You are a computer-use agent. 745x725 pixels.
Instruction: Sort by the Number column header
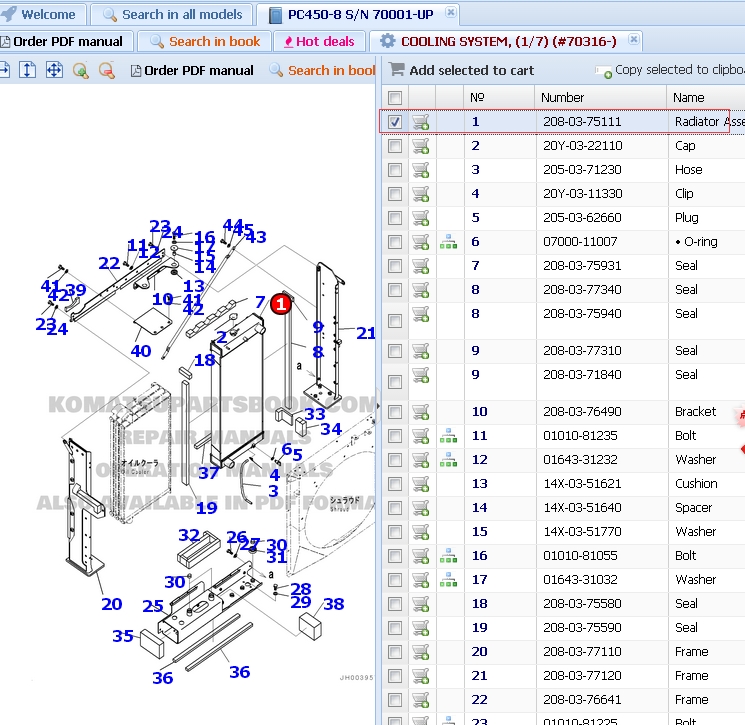[601, 98]
